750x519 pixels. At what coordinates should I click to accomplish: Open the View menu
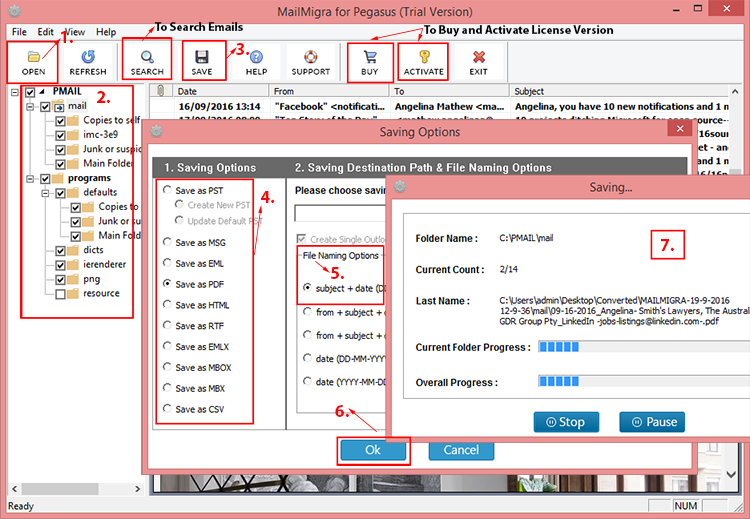coord(75,32)
